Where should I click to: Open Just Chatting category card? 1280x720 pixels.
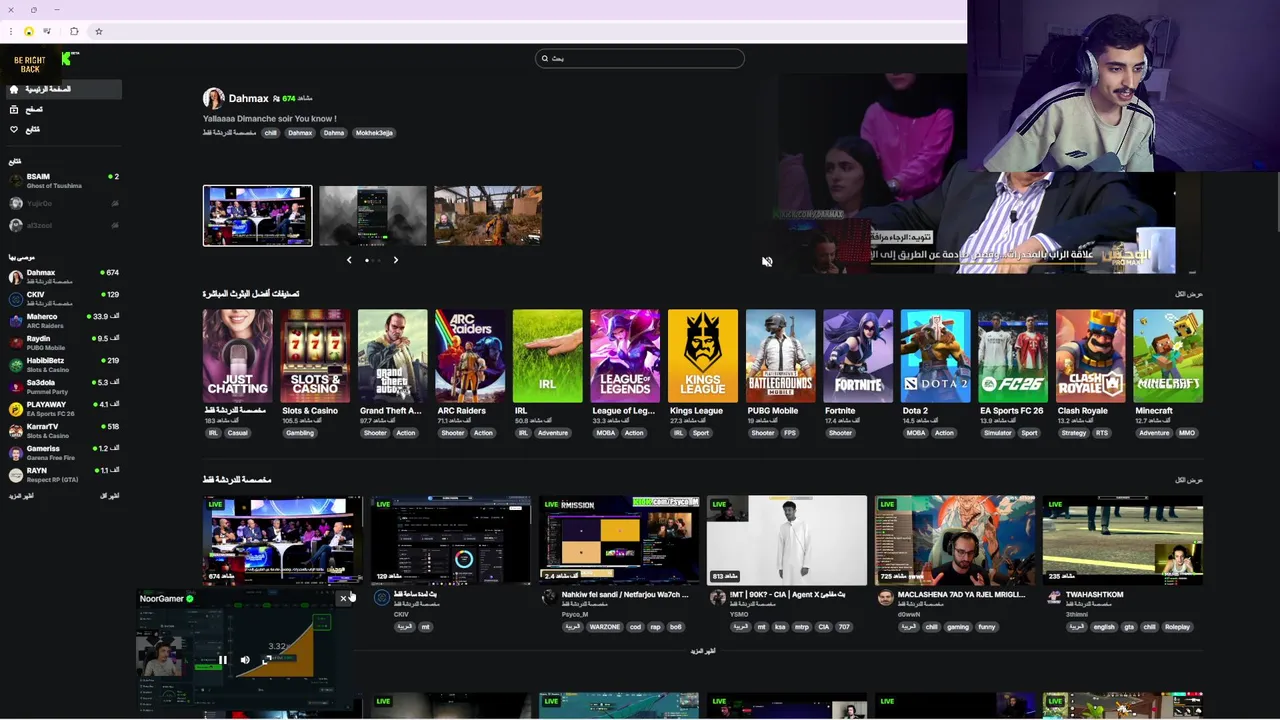coord(237,356)
